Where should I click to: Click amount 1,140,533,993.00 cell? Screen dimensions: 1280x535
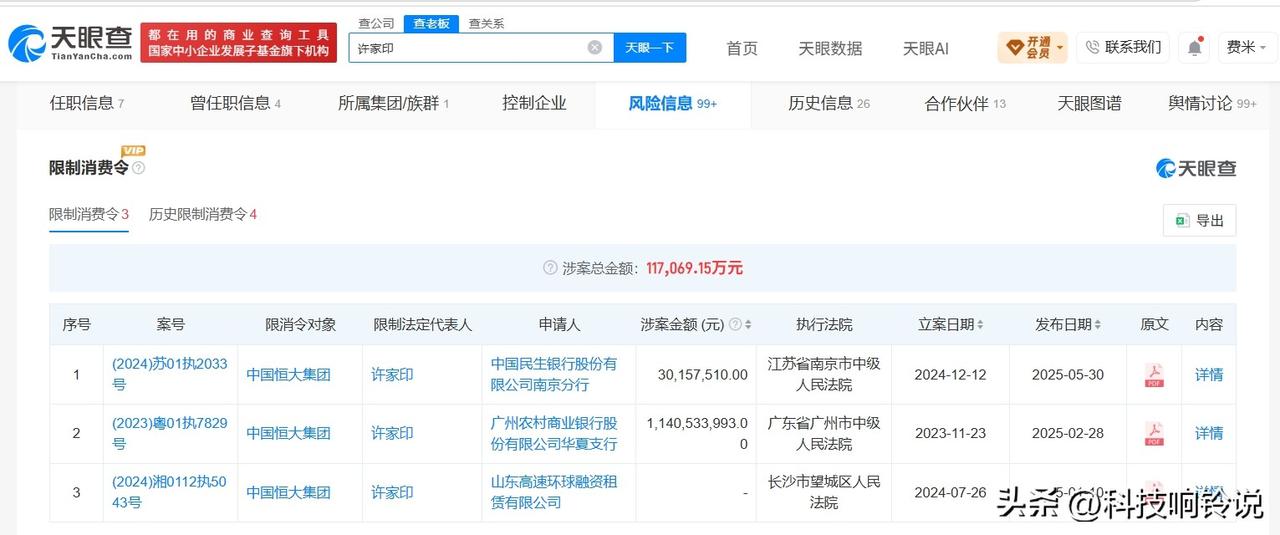698,433
